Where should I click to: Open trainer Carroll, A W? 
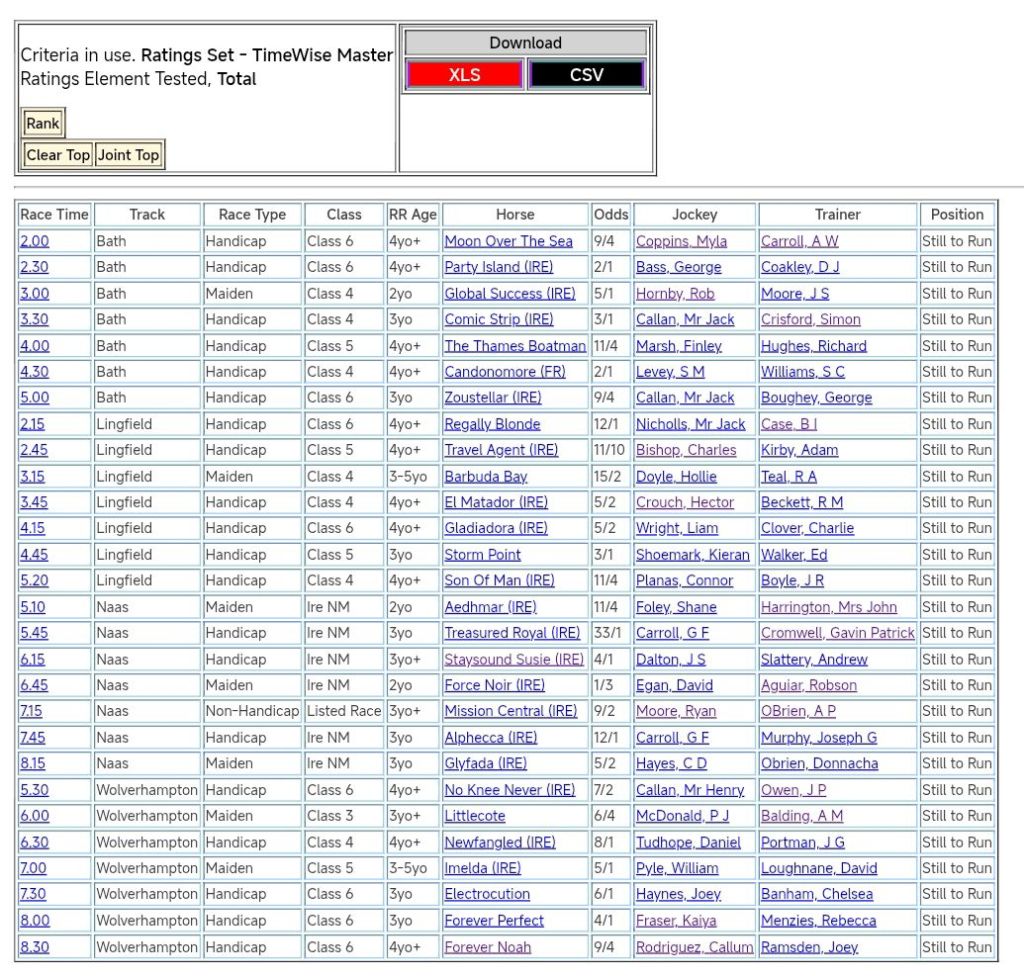point(799,241)
